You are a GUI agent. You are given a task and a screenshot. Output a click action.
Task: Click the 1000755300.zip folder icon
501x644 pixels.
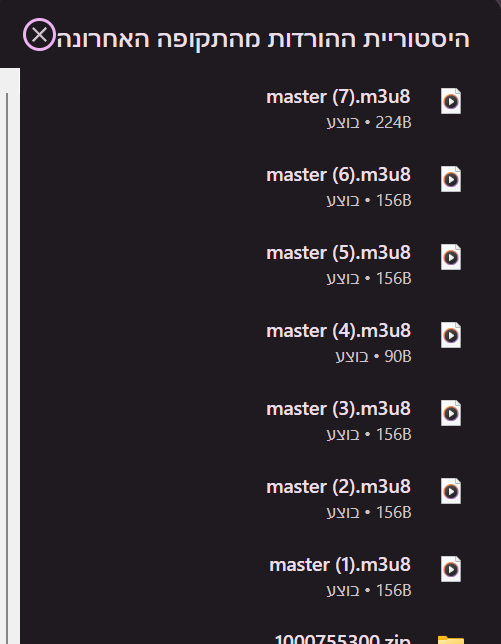[x=451, y=639]
